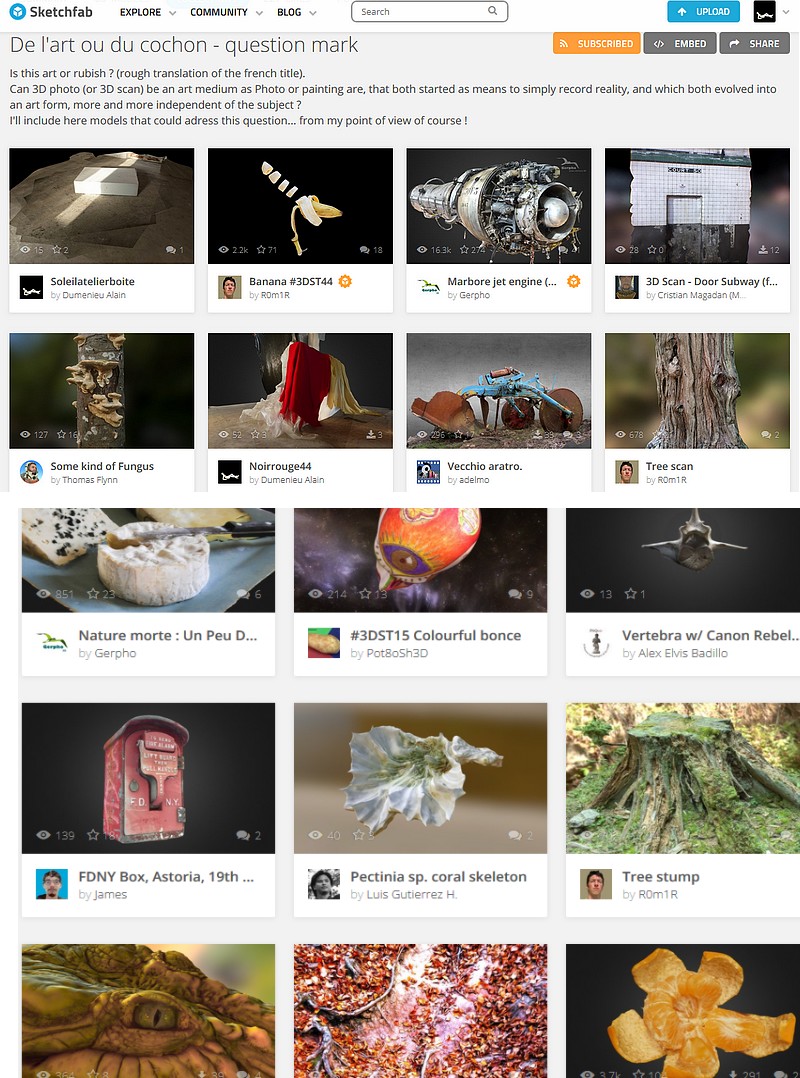
Task: Click star icon on the Banana thumbnail
Action: pyautogui.click(x=261, y=250)
